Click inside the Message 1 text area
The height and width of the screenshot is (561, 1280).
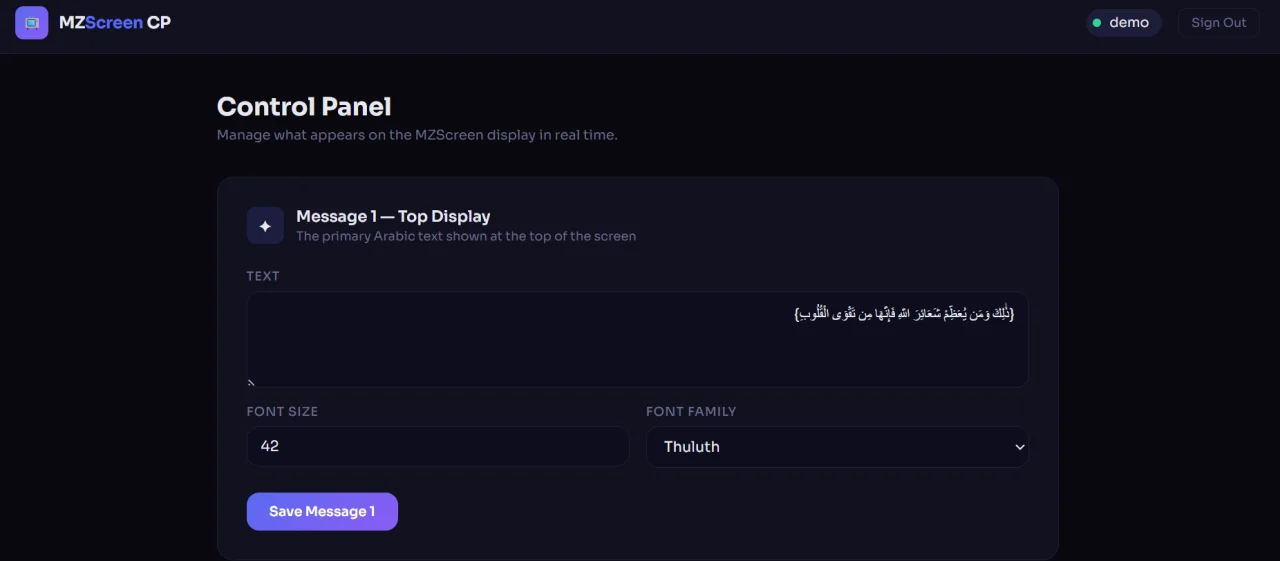(x=637, y=340)
